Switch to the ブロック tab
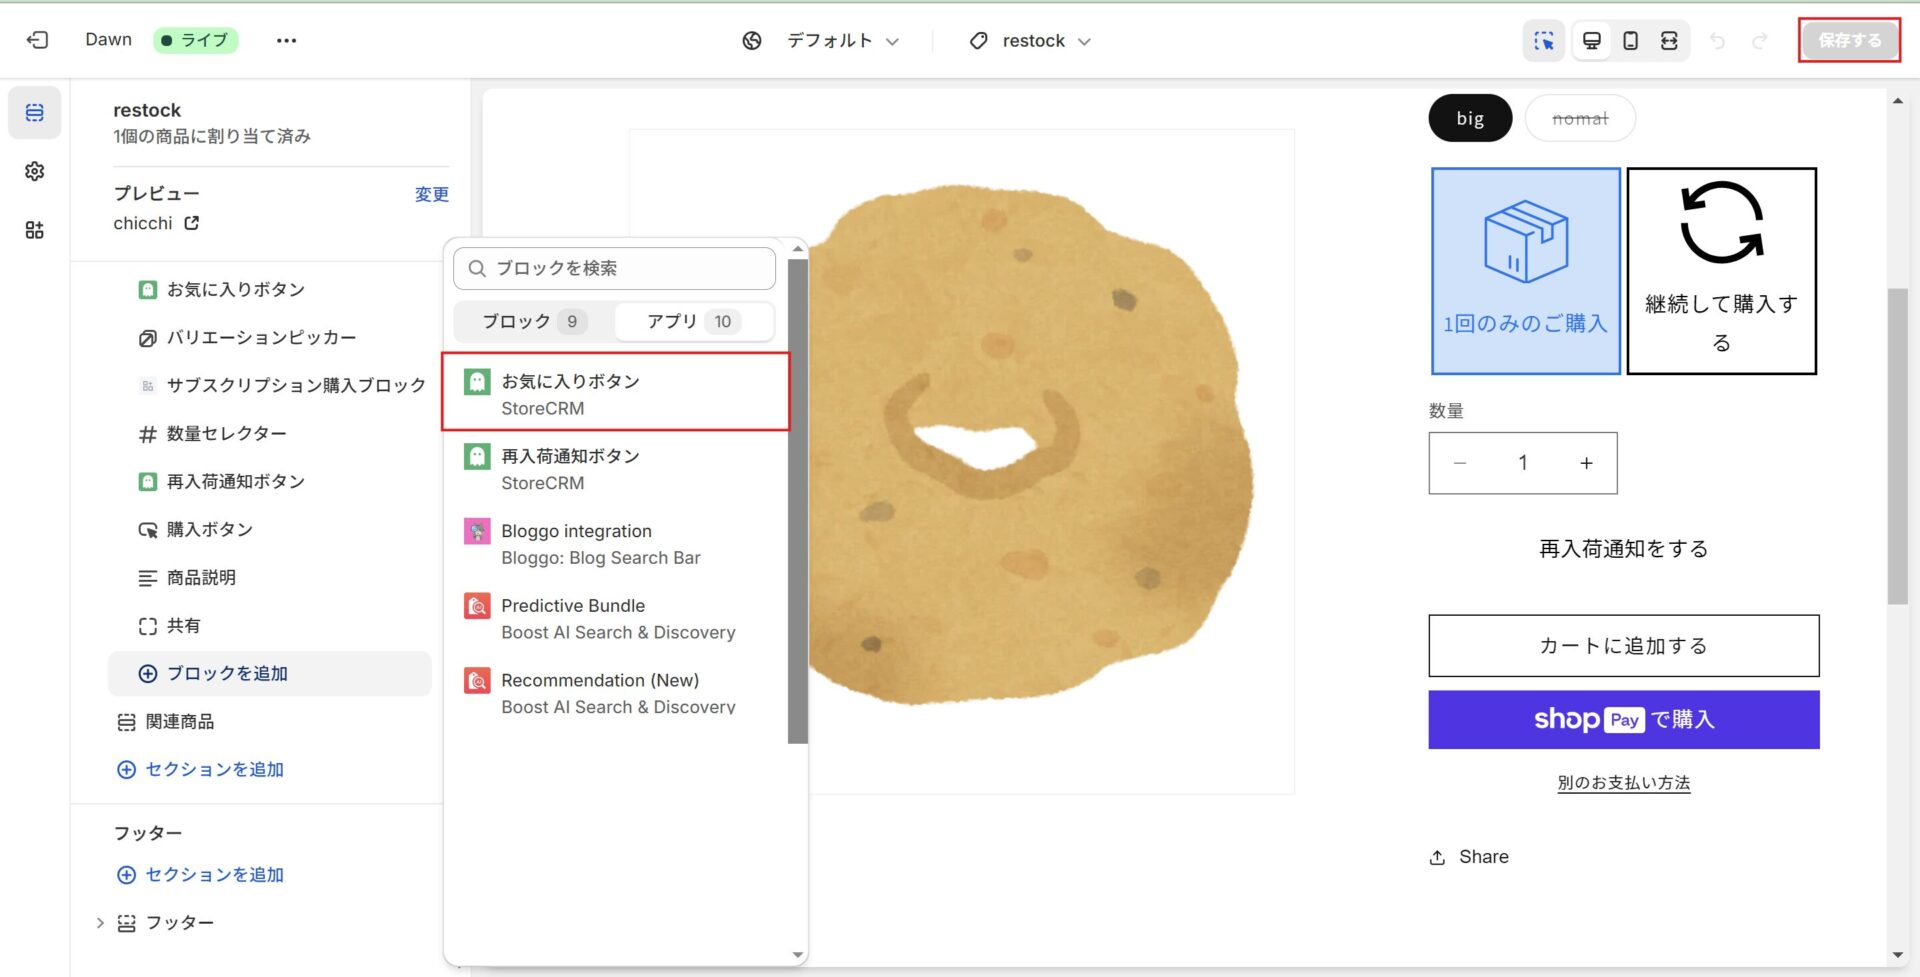The height and width of the screenshot is (977, 1920). (532, 321)
